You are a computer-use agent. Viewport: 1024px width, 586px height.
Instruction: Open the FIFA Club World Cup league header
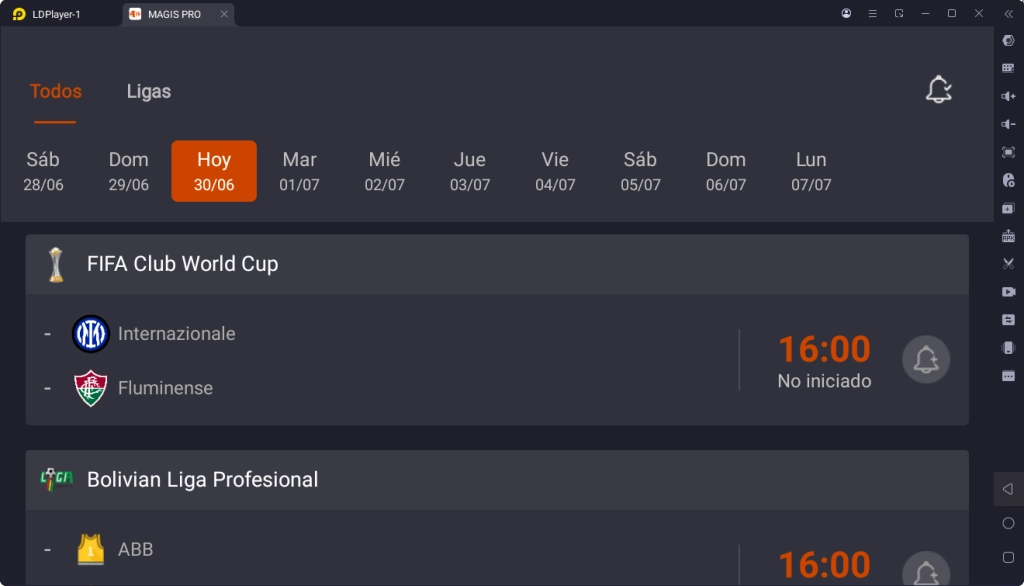click(497, 264)
